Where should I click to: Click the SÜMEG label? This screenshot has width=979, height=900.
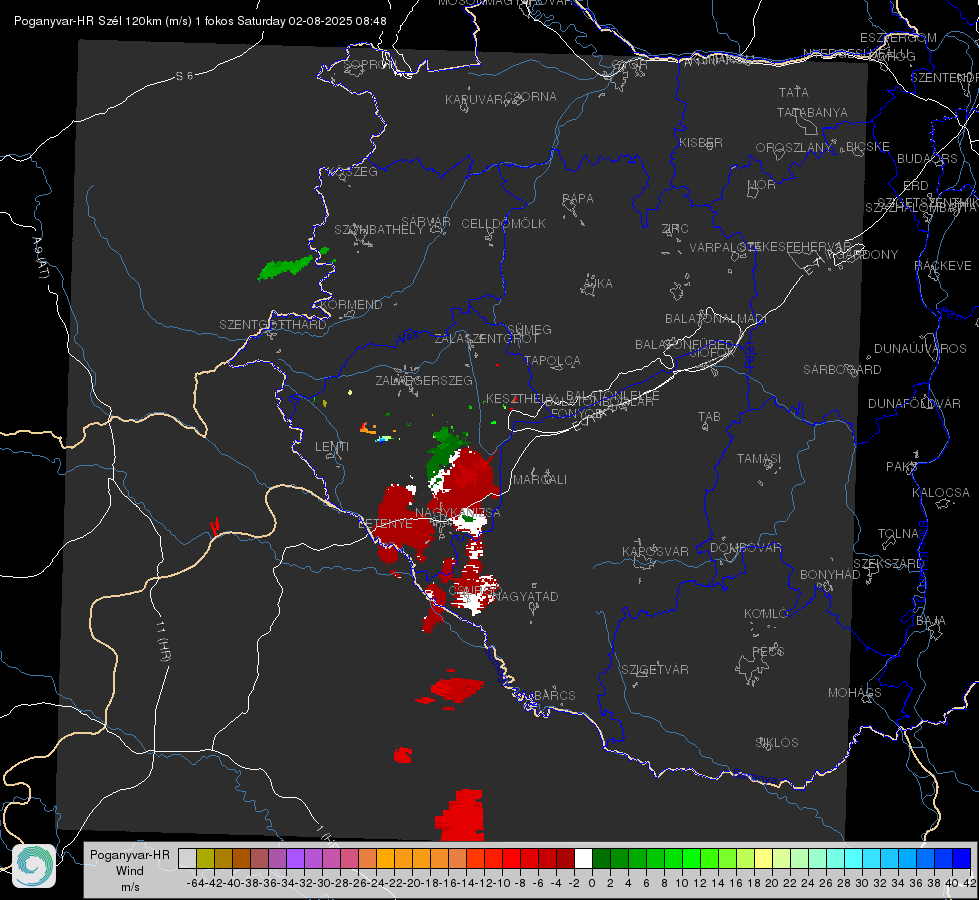pos(529,330)
